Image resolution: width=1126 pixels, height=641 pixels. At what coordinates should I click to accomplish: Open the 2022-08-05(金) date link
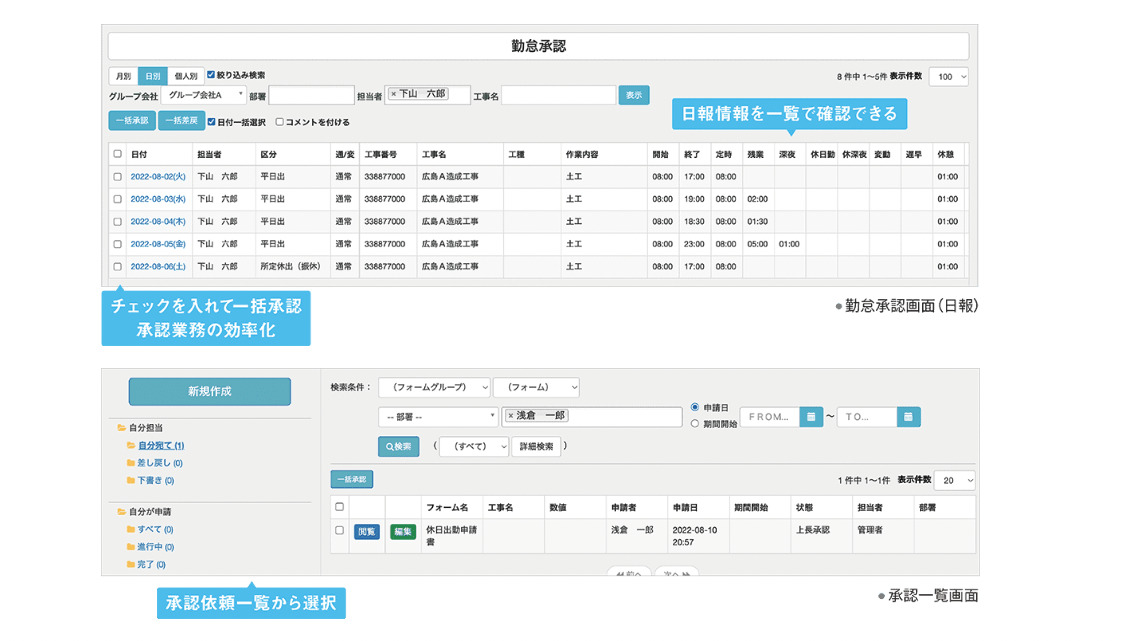(x=158, y=244)
